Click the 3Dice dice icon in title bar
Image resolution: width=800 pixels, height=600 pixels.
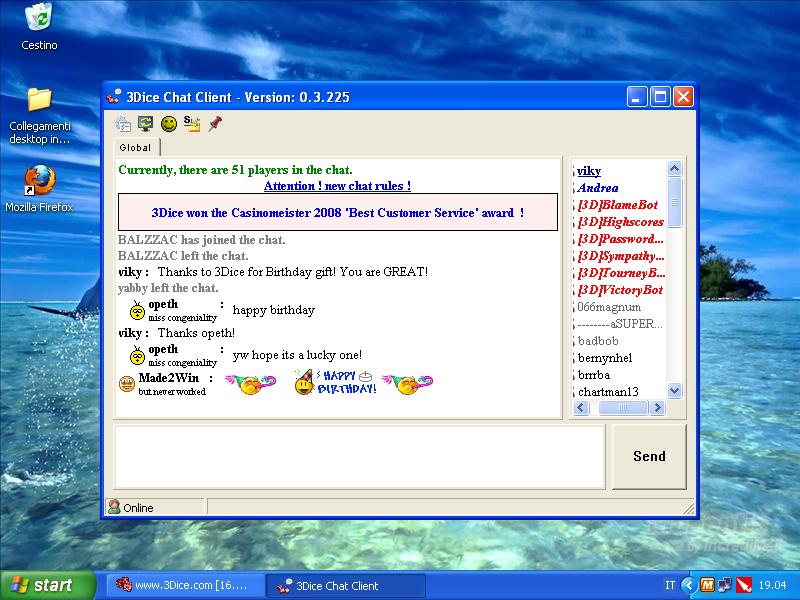[x=114, y=96]
